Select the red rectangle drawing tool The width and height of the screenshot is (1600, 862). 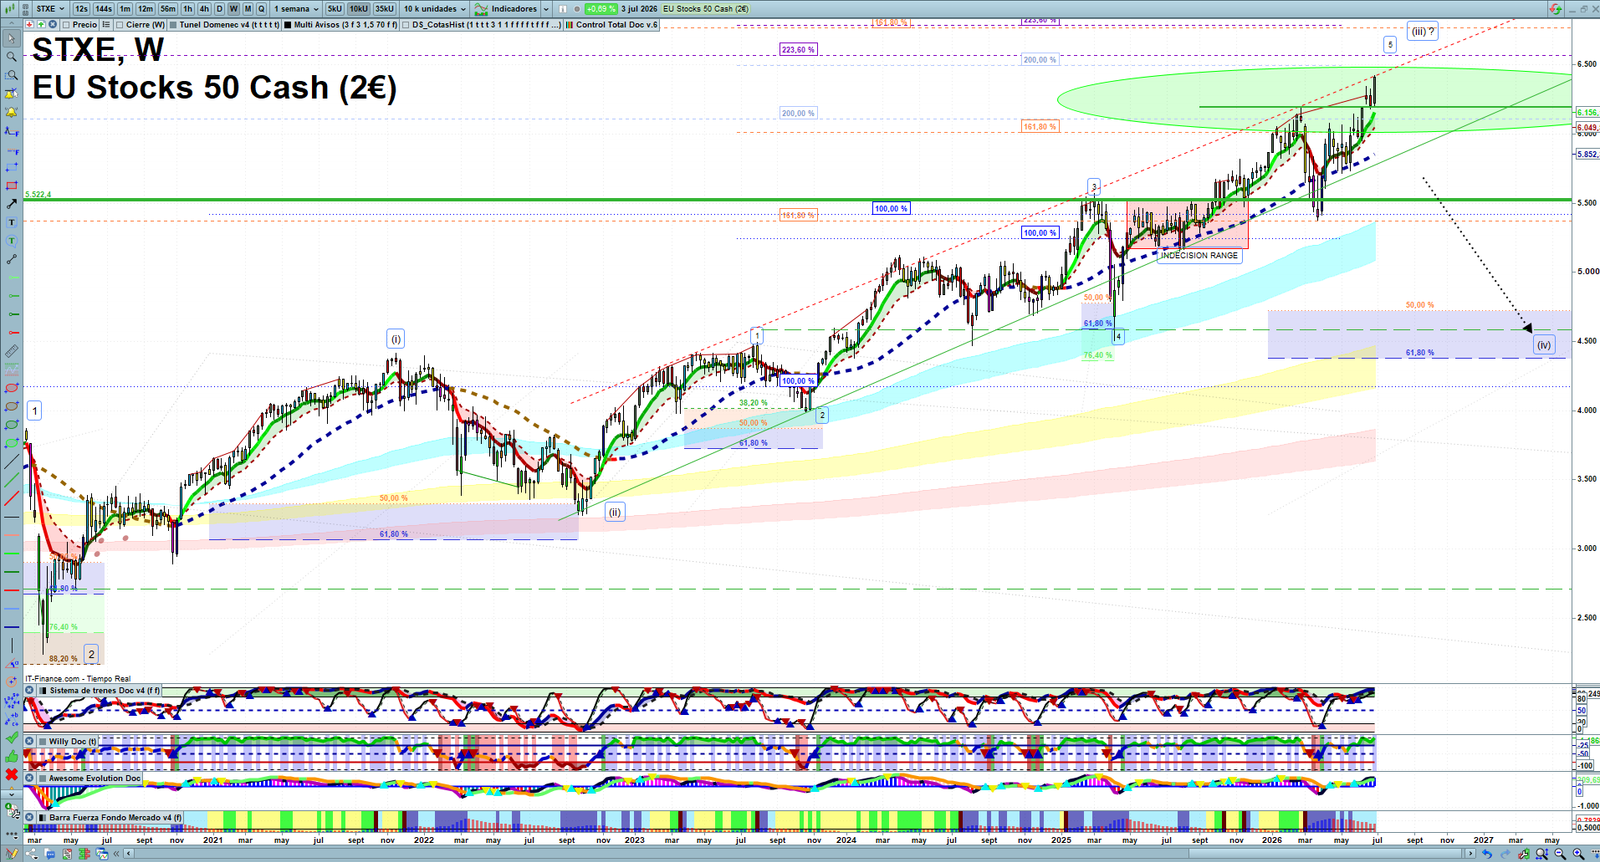[x=11, y=185]
